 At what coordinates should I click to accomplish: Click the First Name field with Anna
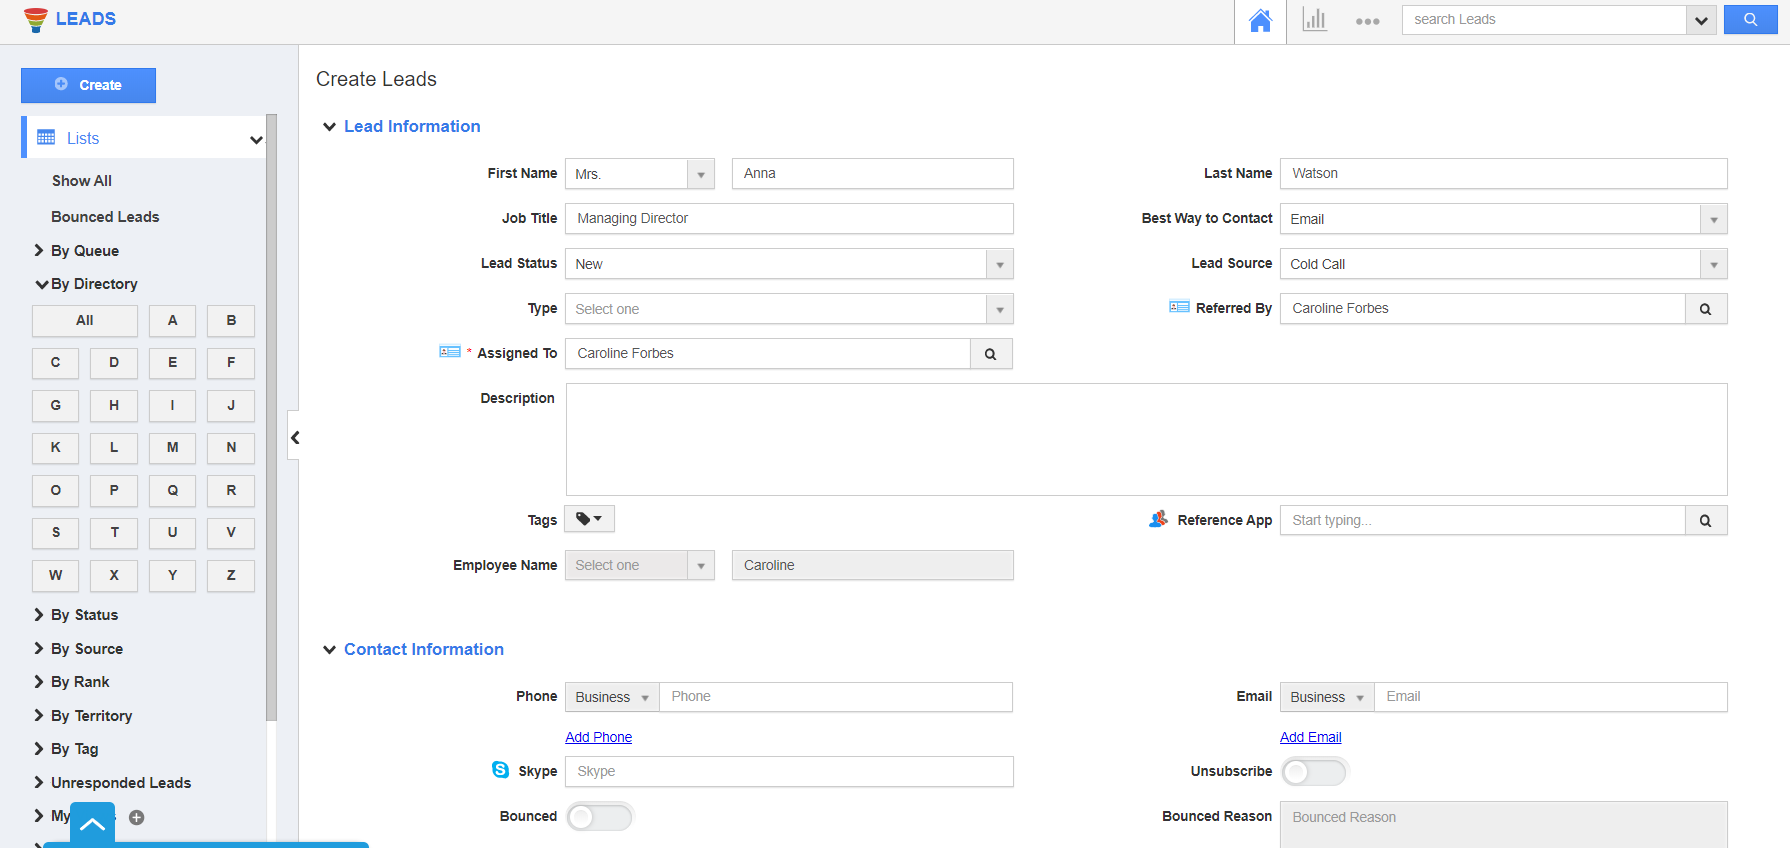872,174
